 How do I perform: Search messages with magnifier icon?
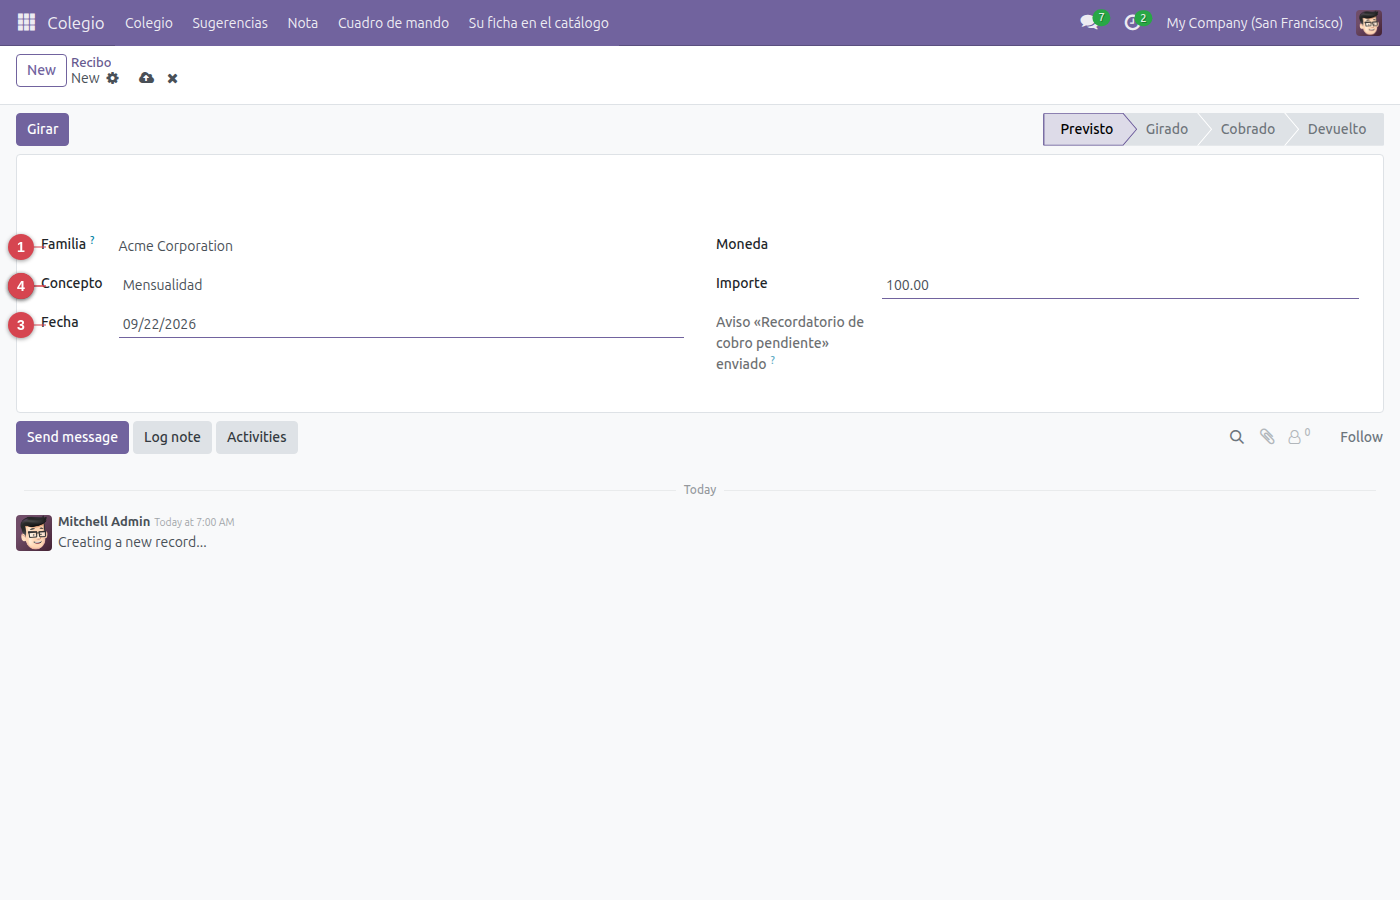(x=1237, y=437)
